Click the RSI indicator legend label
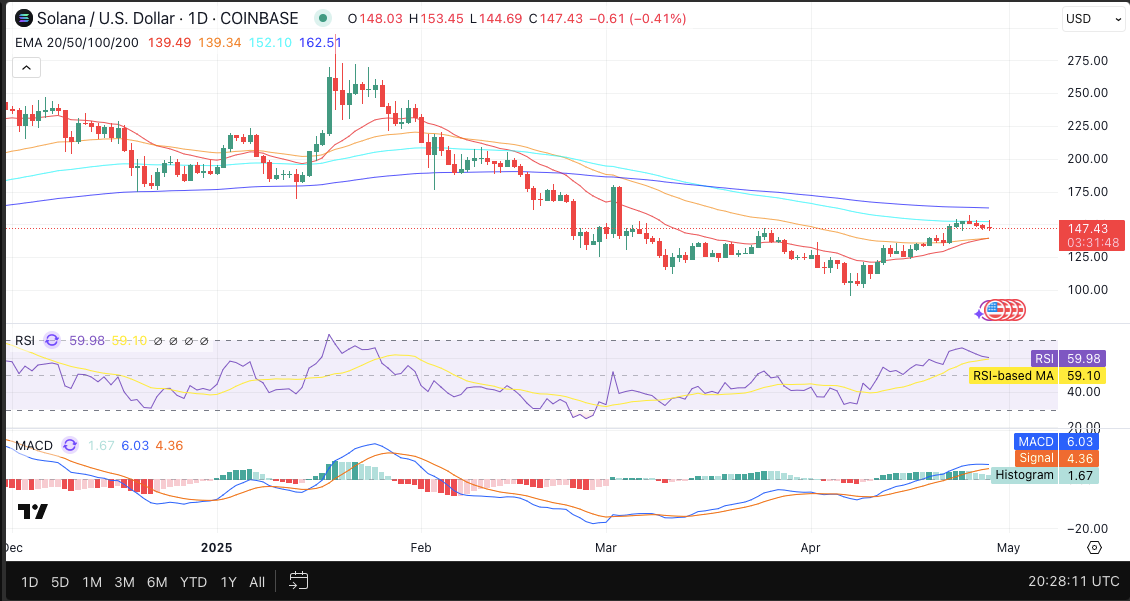This screenshot has height=601, width=1130. 25,340
